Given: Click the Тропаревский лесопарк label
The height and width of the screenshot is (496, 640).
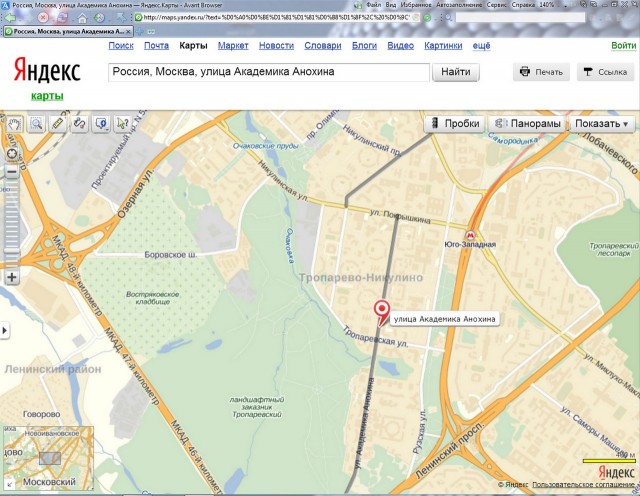Looking at the screenshot, I should (614, 249).
